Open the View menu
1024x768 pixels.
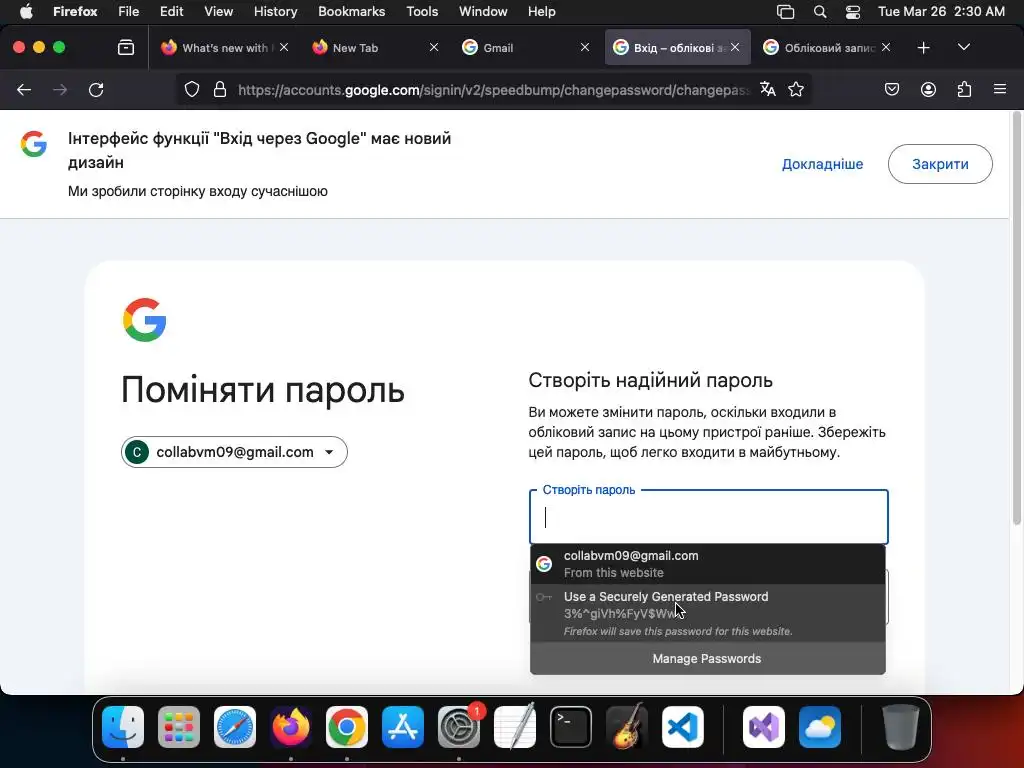click(218, 12)
